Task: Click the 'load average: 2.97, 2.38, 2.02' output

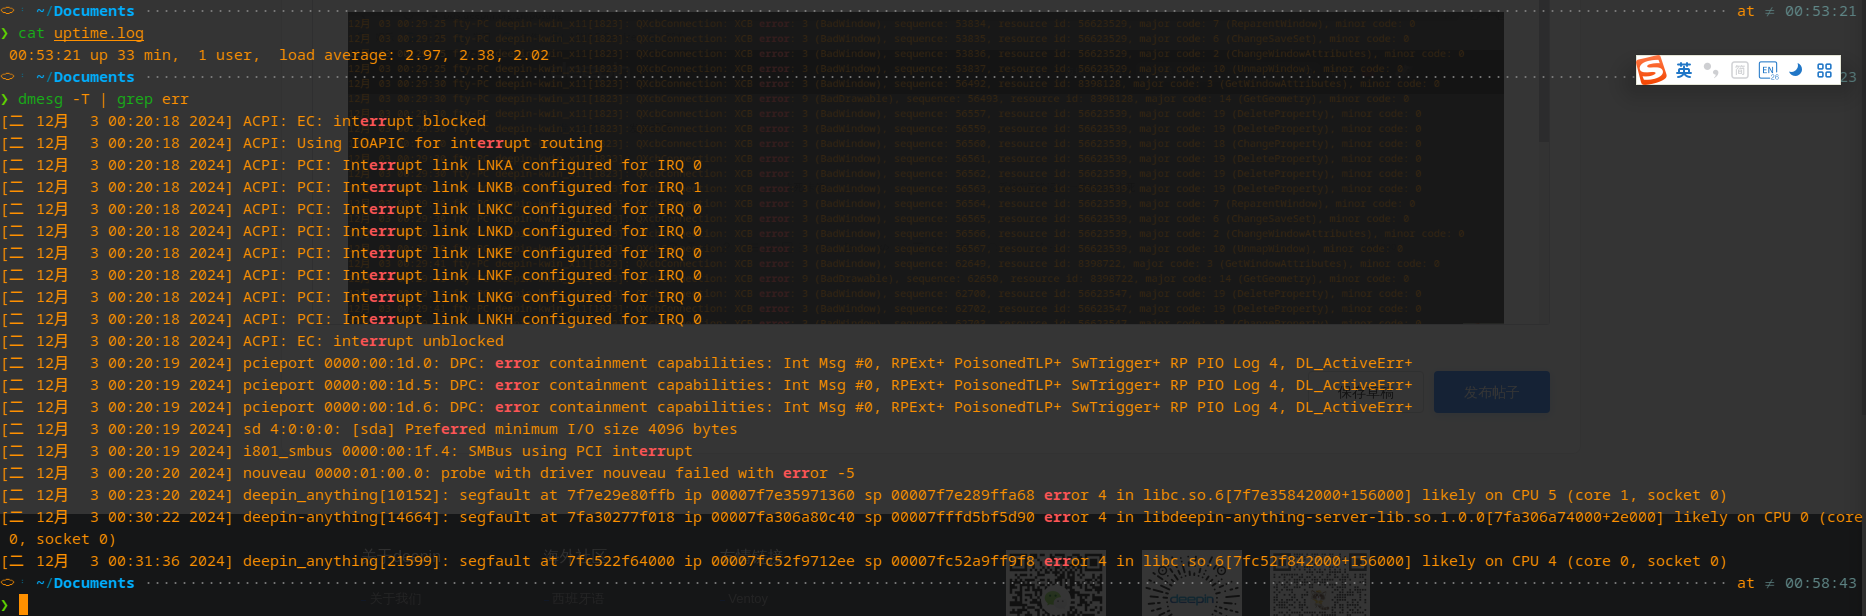Action: 414,55
